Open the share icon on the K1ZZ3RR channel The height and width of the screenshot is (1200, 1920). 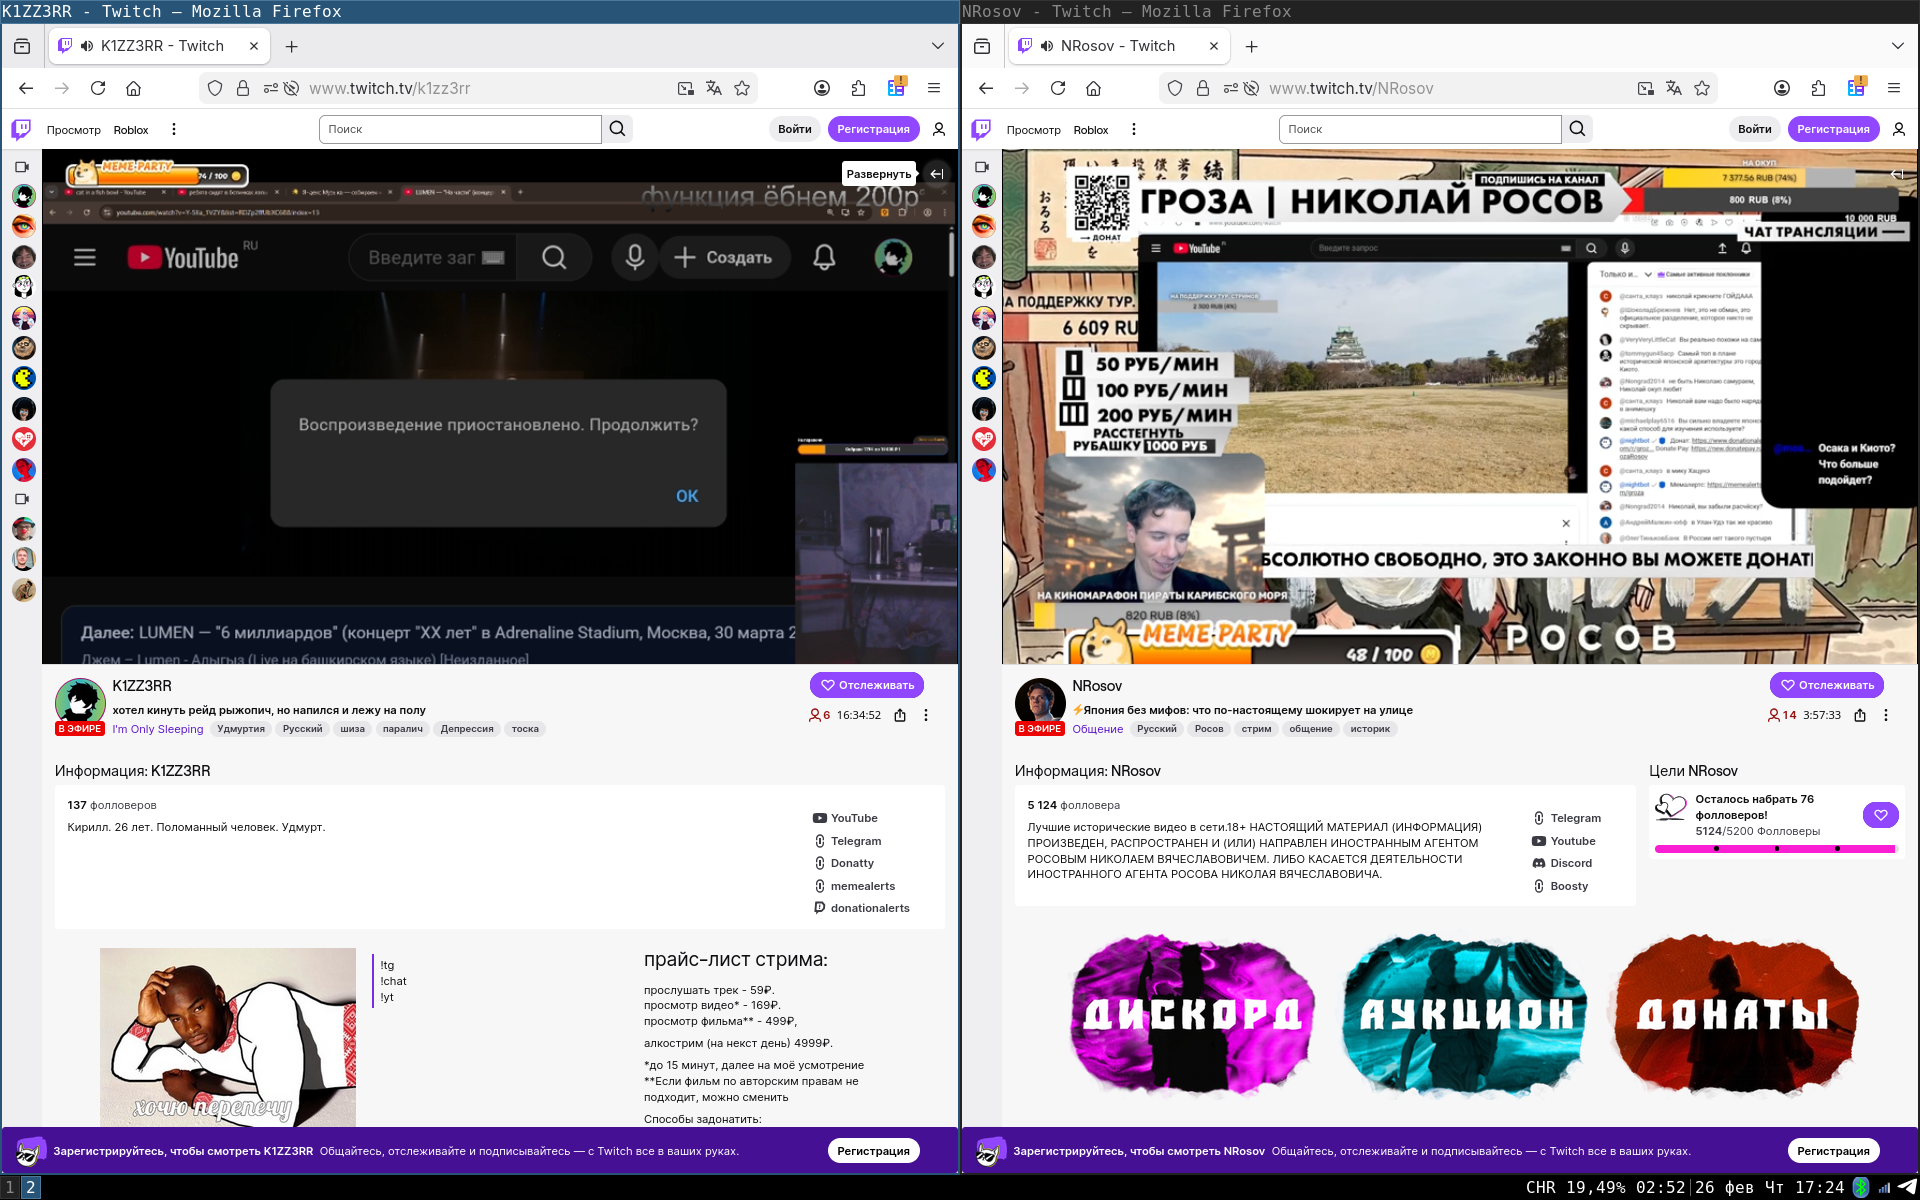click(900, 715)
